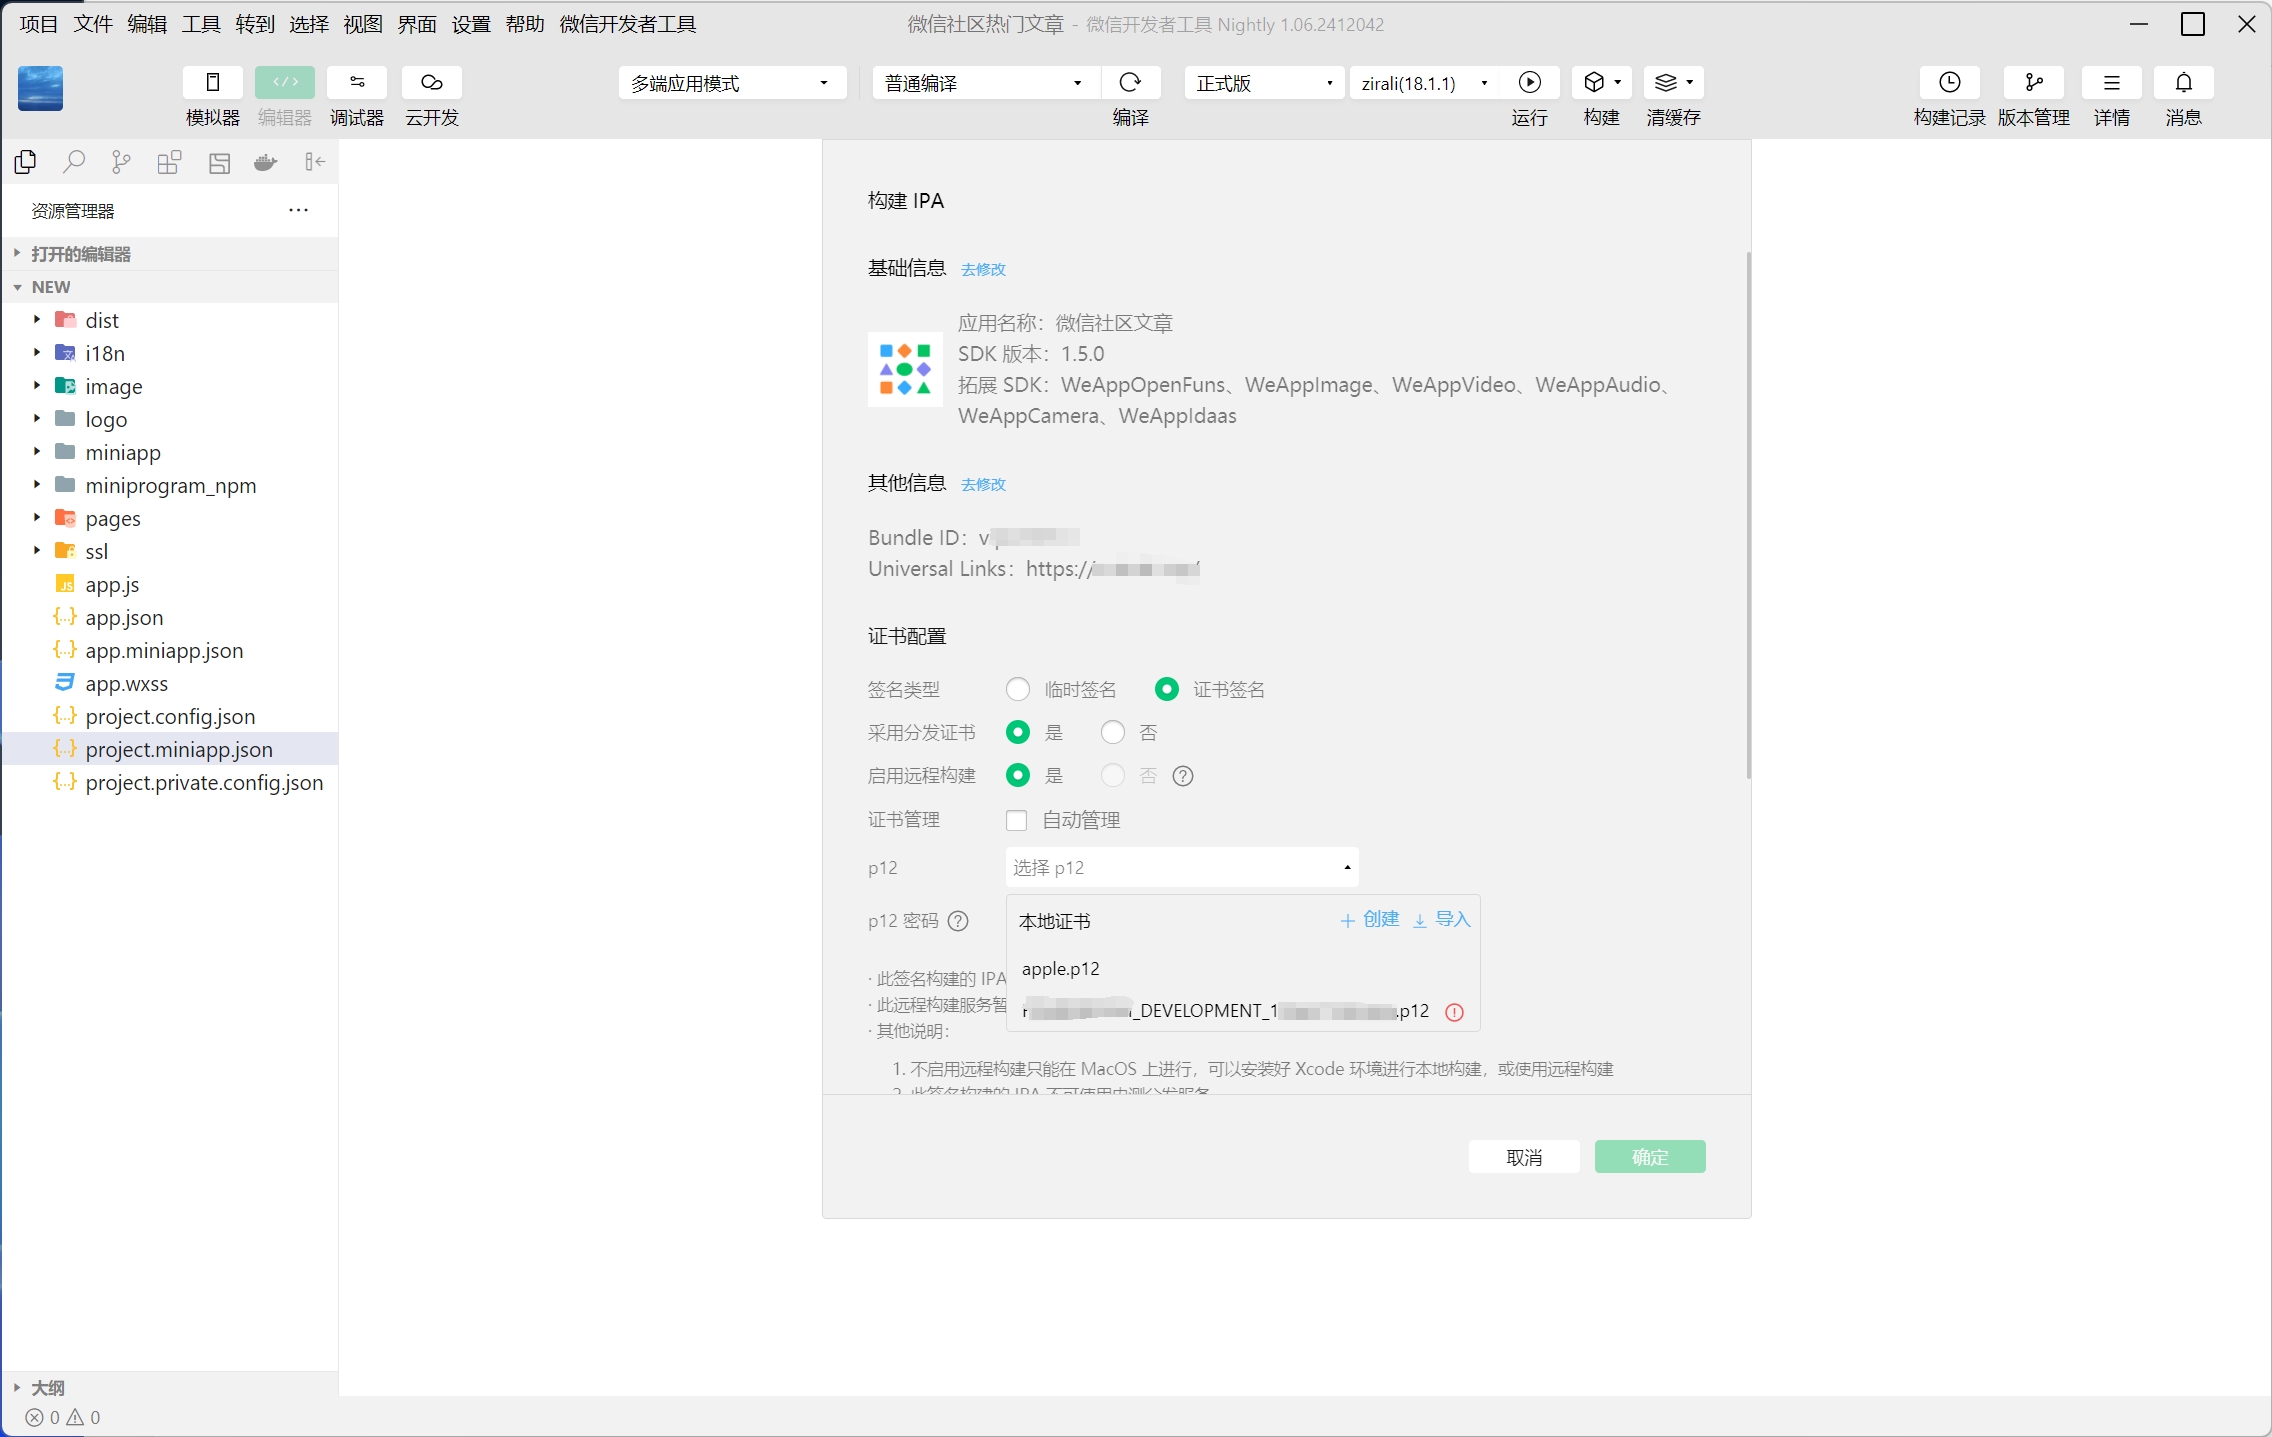Choose apple.p12 from local certificates
This screenshot has height=1437, width=2272.
tap(1243, 968)
